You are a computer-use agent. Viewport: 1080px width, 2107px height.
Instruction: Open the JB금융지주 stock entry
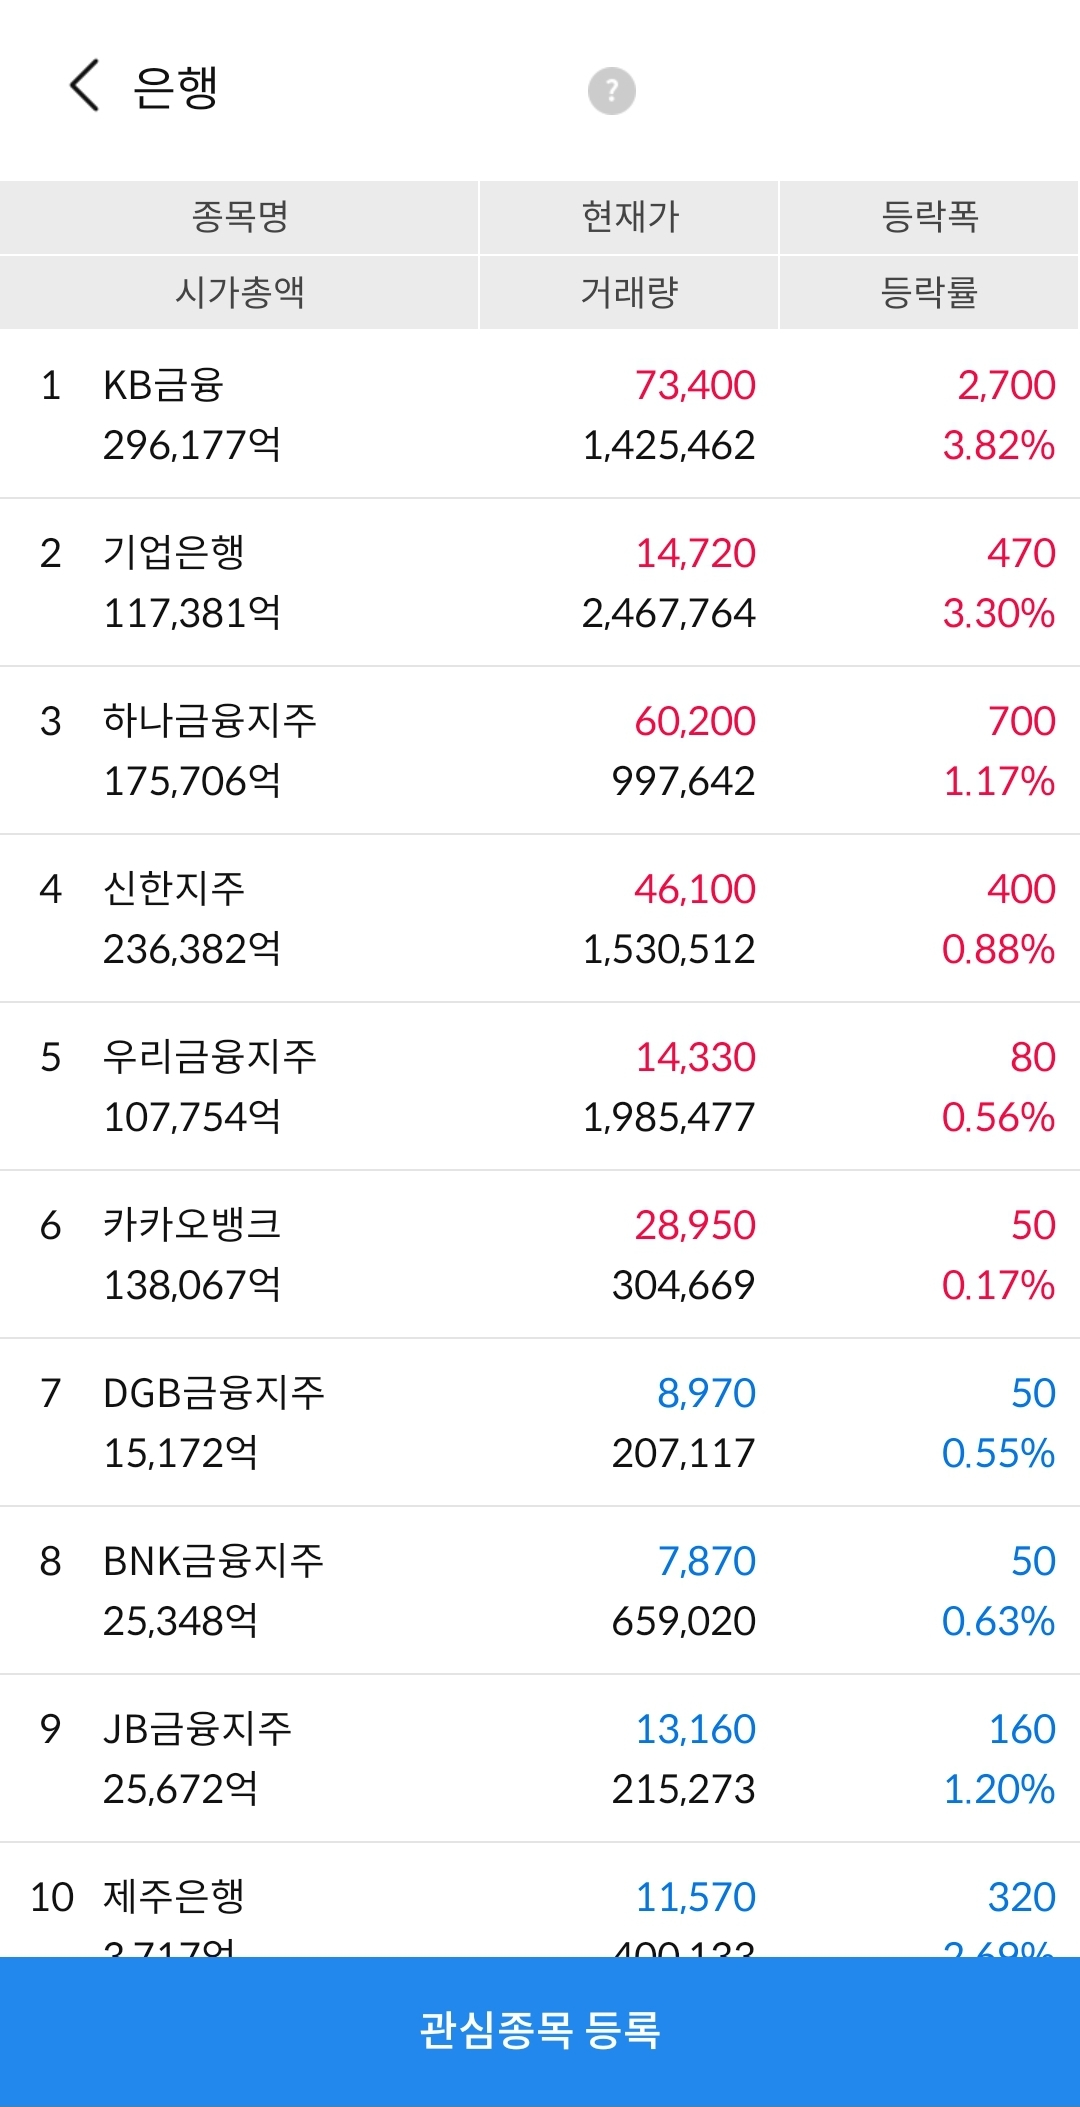(540, 1758)
